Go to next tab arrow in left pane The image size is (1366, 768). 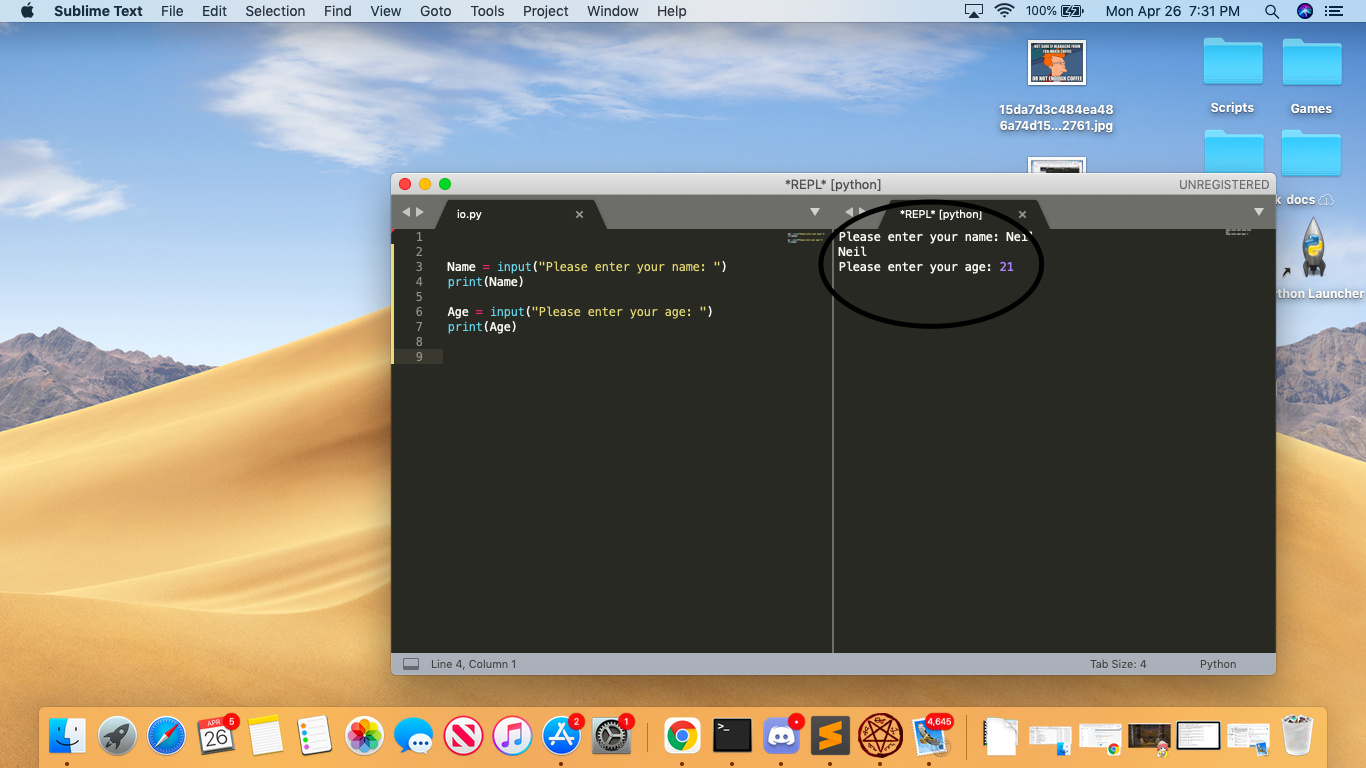[420, 212]
